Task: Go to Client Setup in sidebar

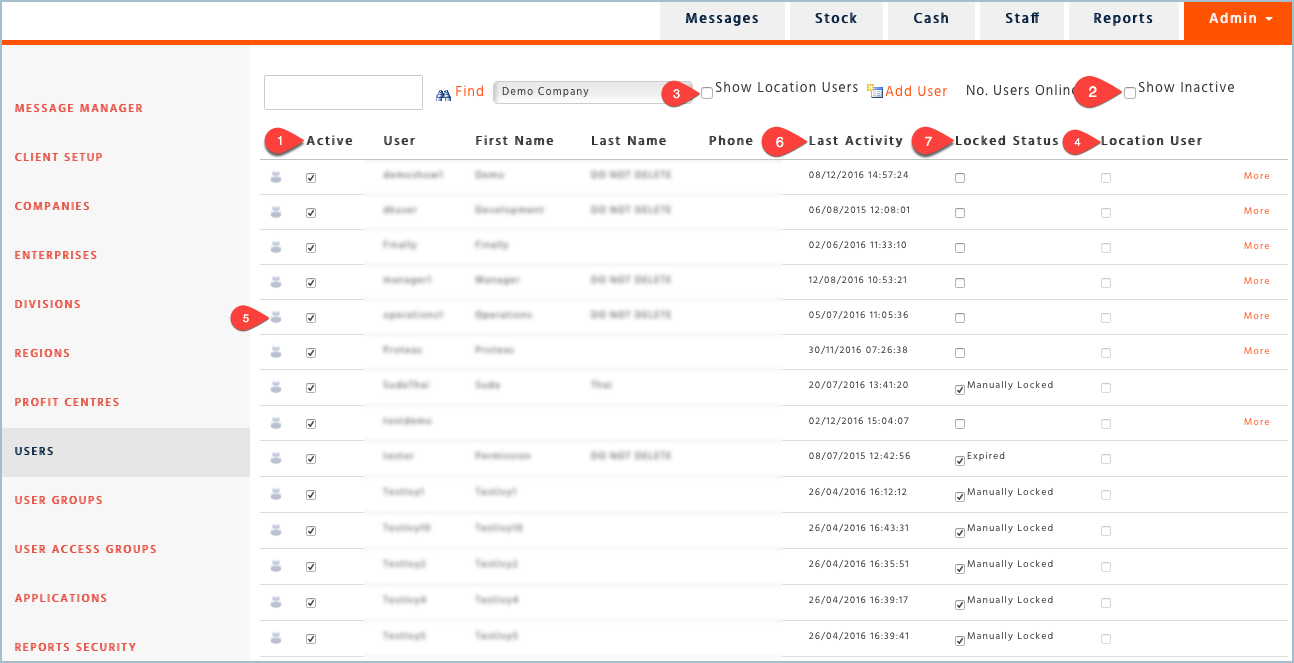Action: 59,157
